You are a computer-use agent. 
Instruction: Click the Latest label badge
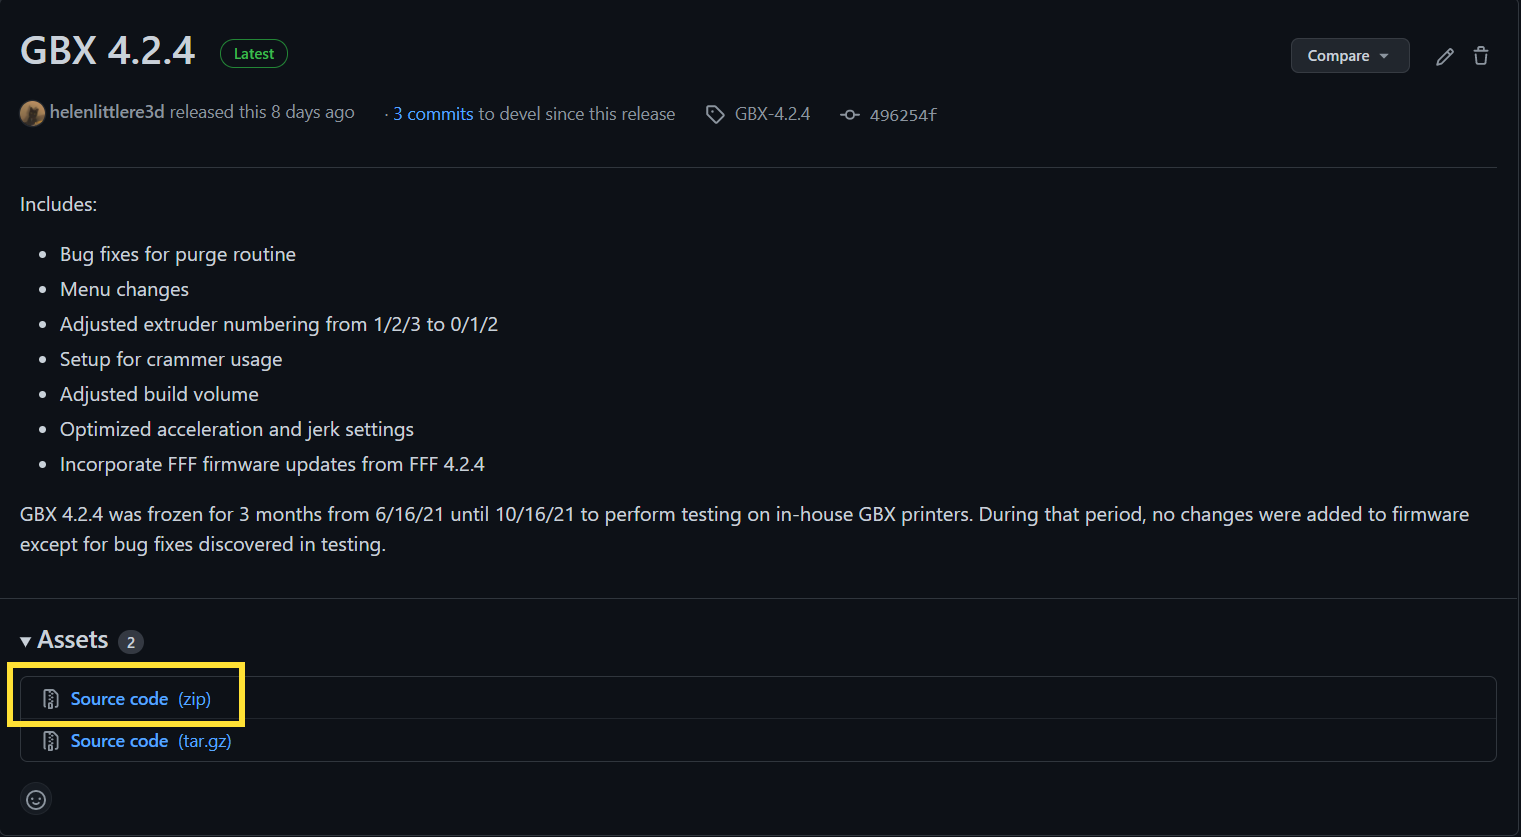(254, 54)
